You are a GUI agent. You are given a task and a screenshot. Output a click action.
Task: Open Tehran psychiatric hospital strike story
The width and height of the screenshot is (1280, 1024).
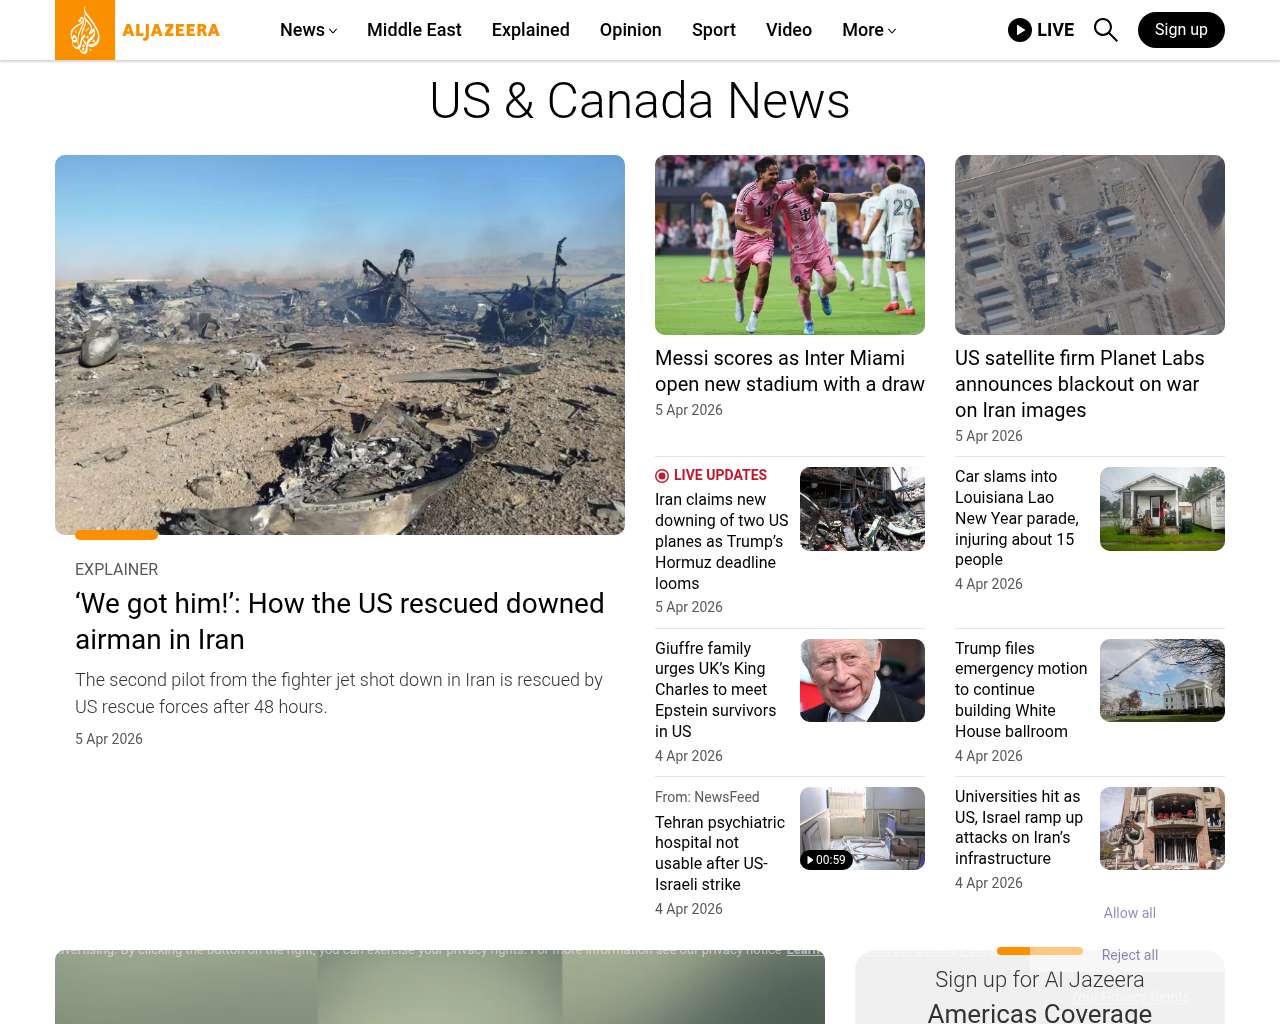[x=720, y=853]
